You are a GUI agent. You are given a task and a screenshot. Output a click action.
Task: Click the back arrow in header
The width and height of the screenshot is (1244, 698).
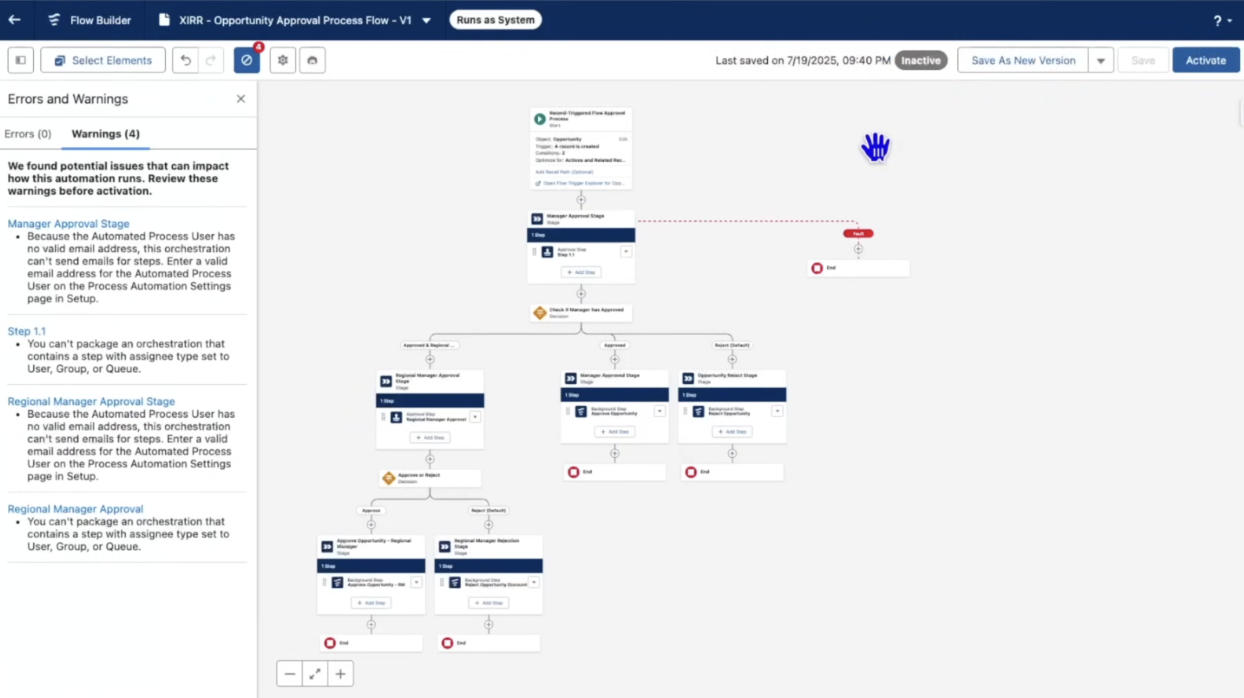(x=15, y=20)
